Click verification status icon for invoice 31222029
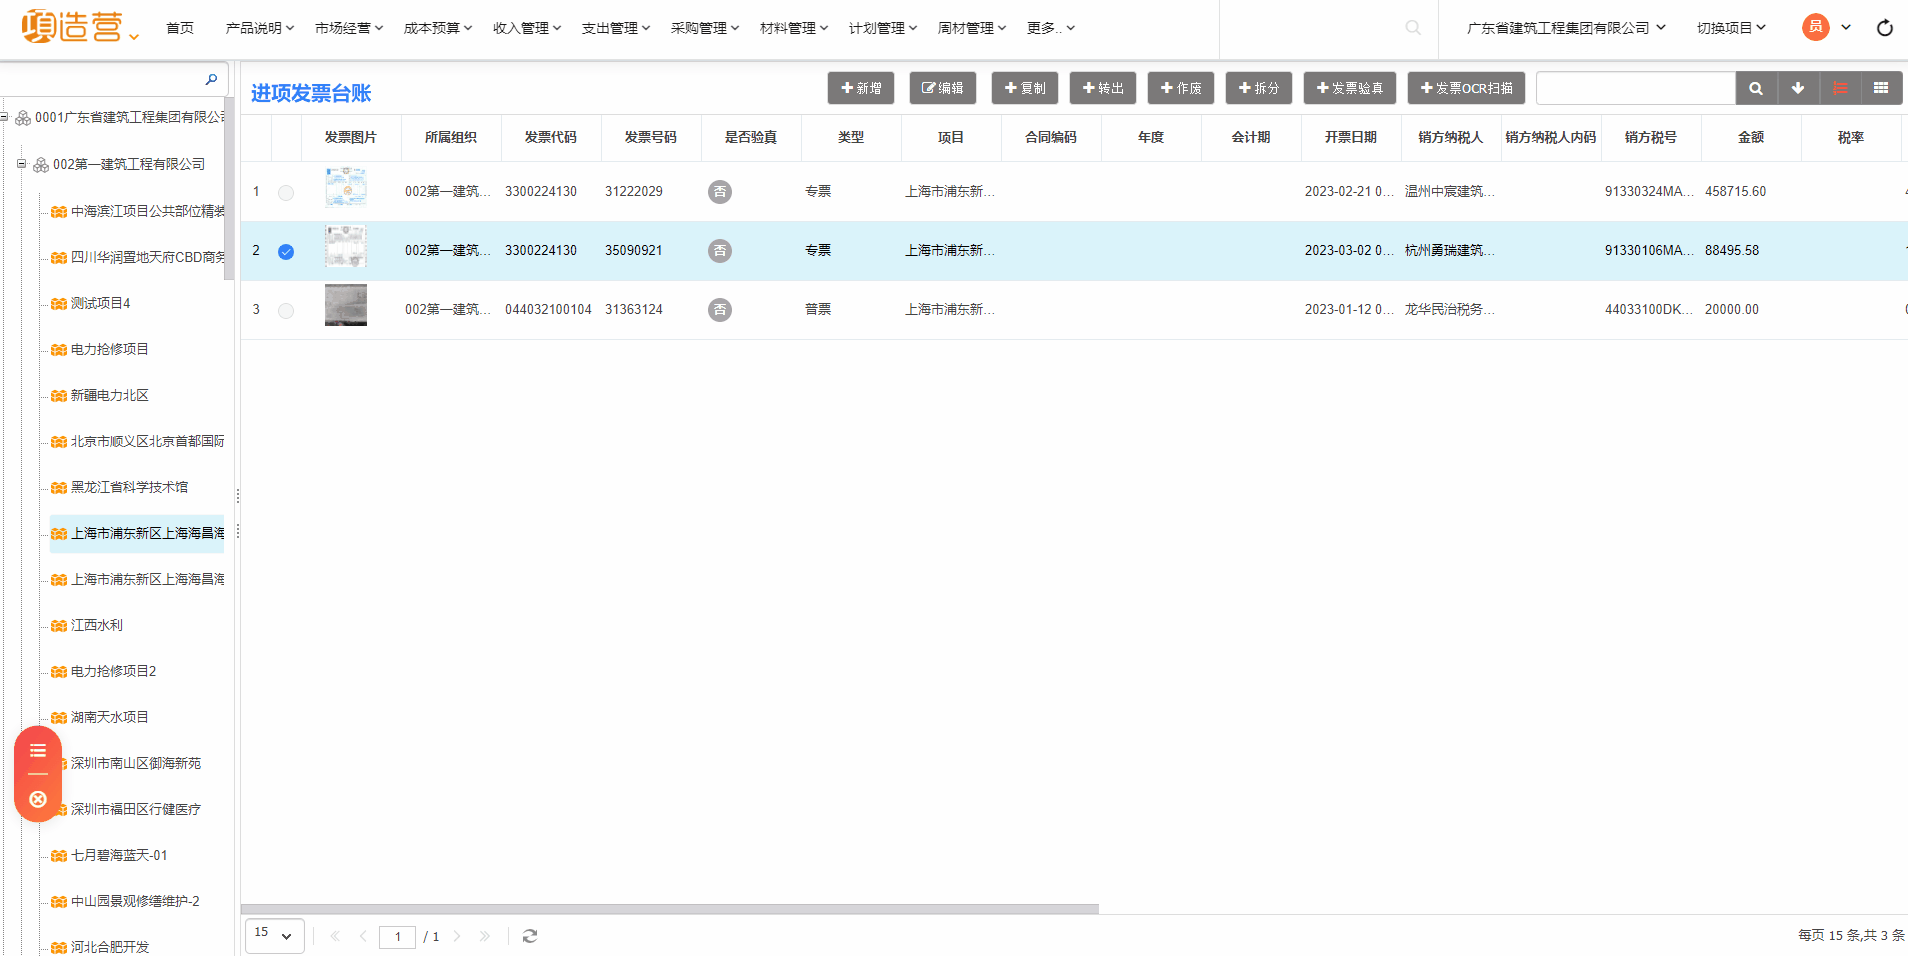Image resolution: width=1908 pixels, height=956 pixels. pyautogui.click(x=720, y=192)
